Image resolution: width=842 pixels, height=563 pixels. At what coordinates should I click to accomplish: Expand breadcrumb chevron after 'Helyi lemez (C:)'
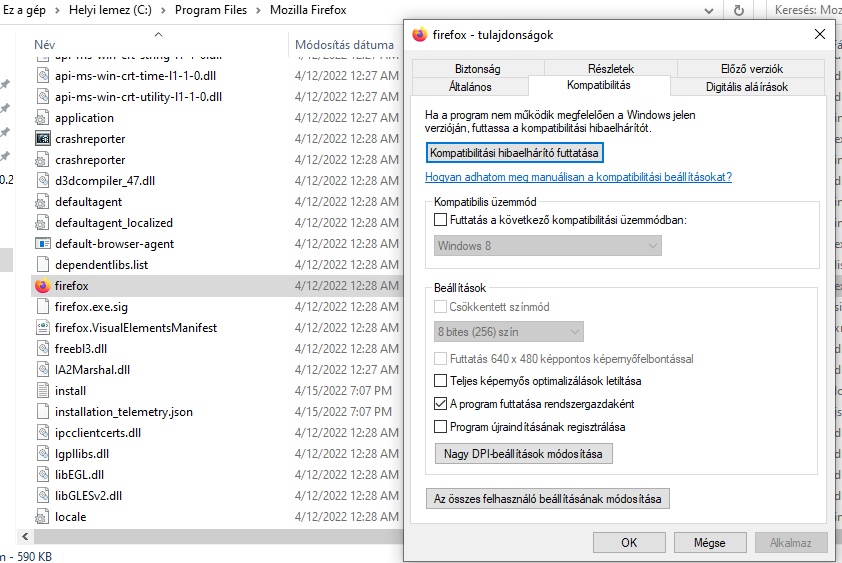163,10
